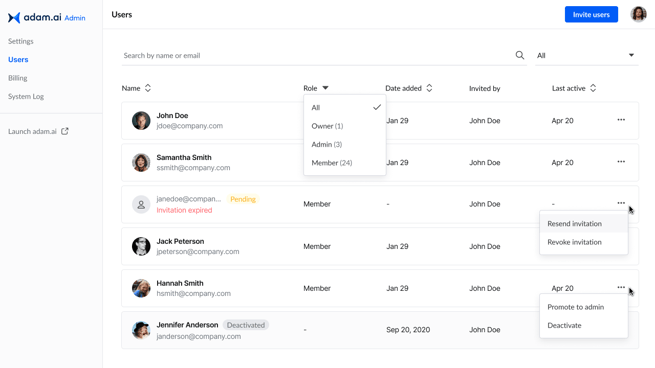The image size is (655, 368).
Task: Select Deactivate for Hannah Smith
Action: (584, 325)
